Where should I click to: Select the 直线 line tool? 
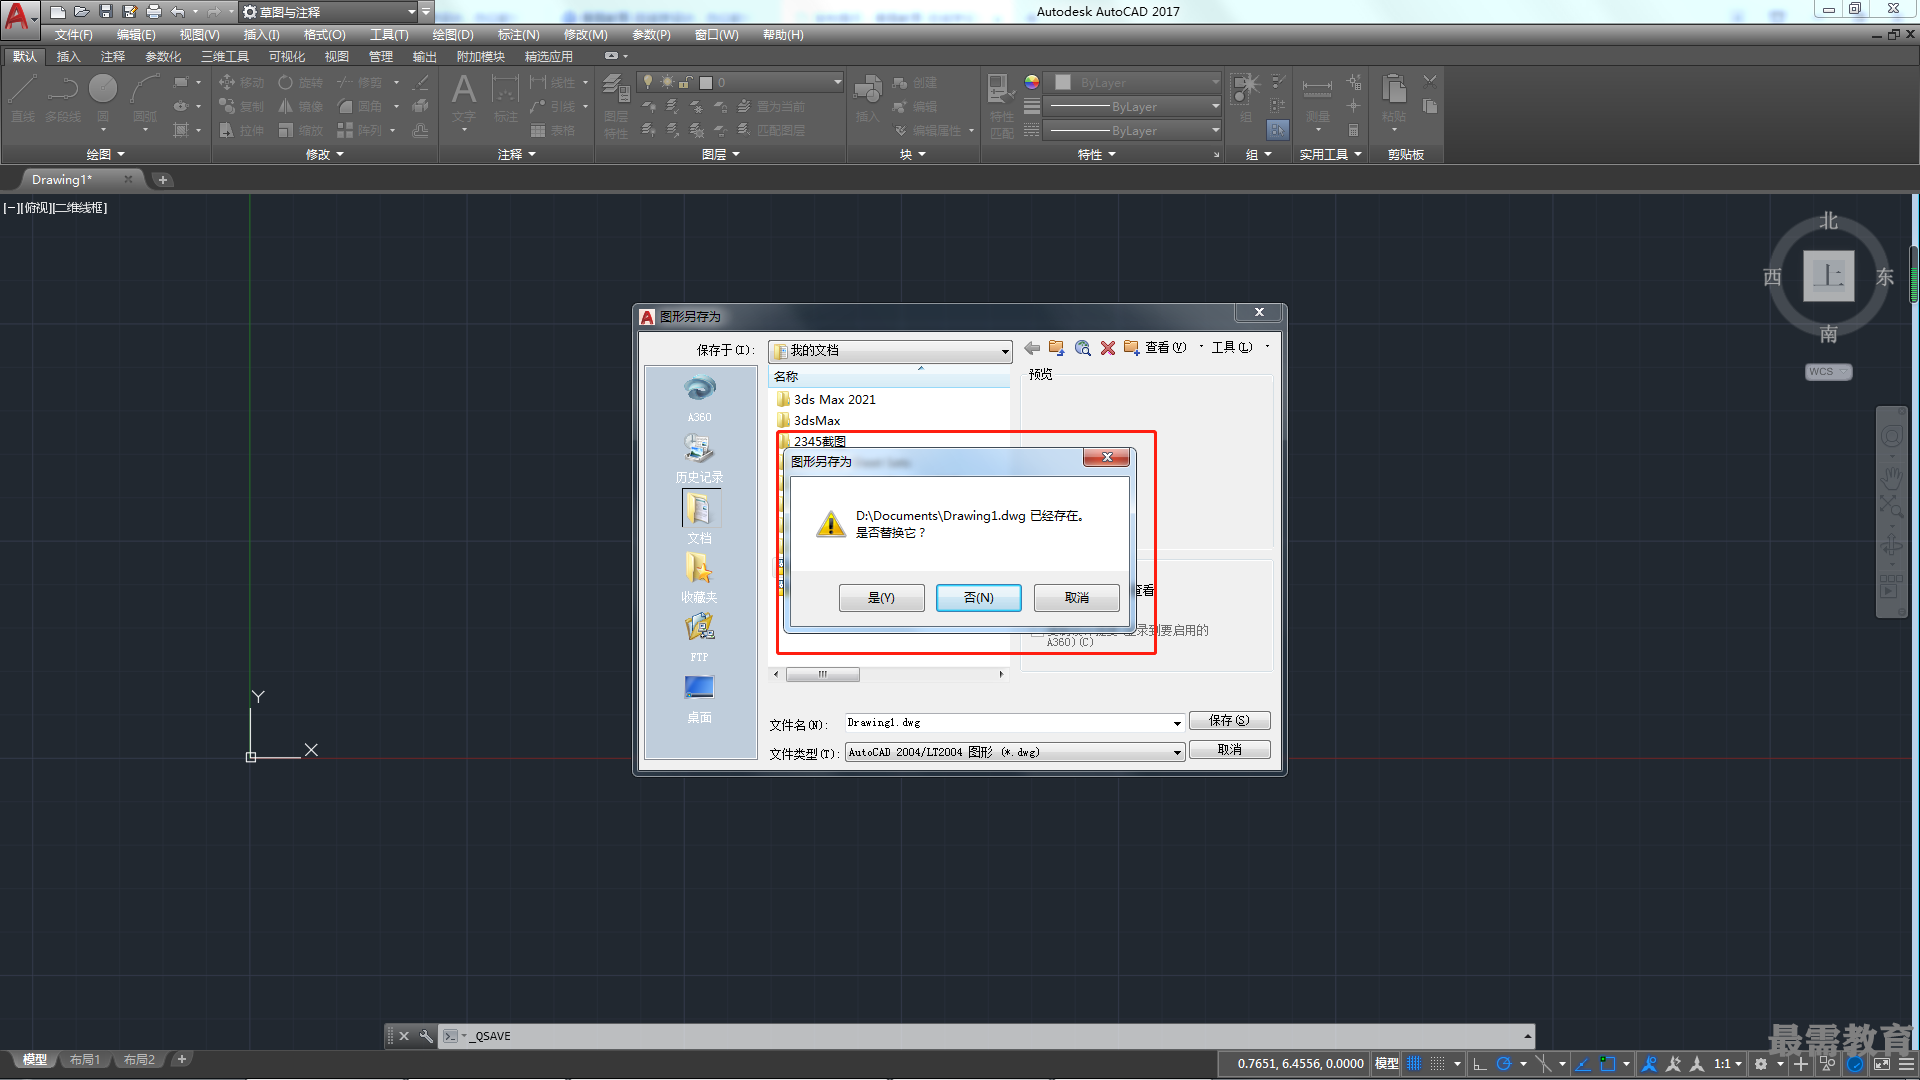click(23, 98)
